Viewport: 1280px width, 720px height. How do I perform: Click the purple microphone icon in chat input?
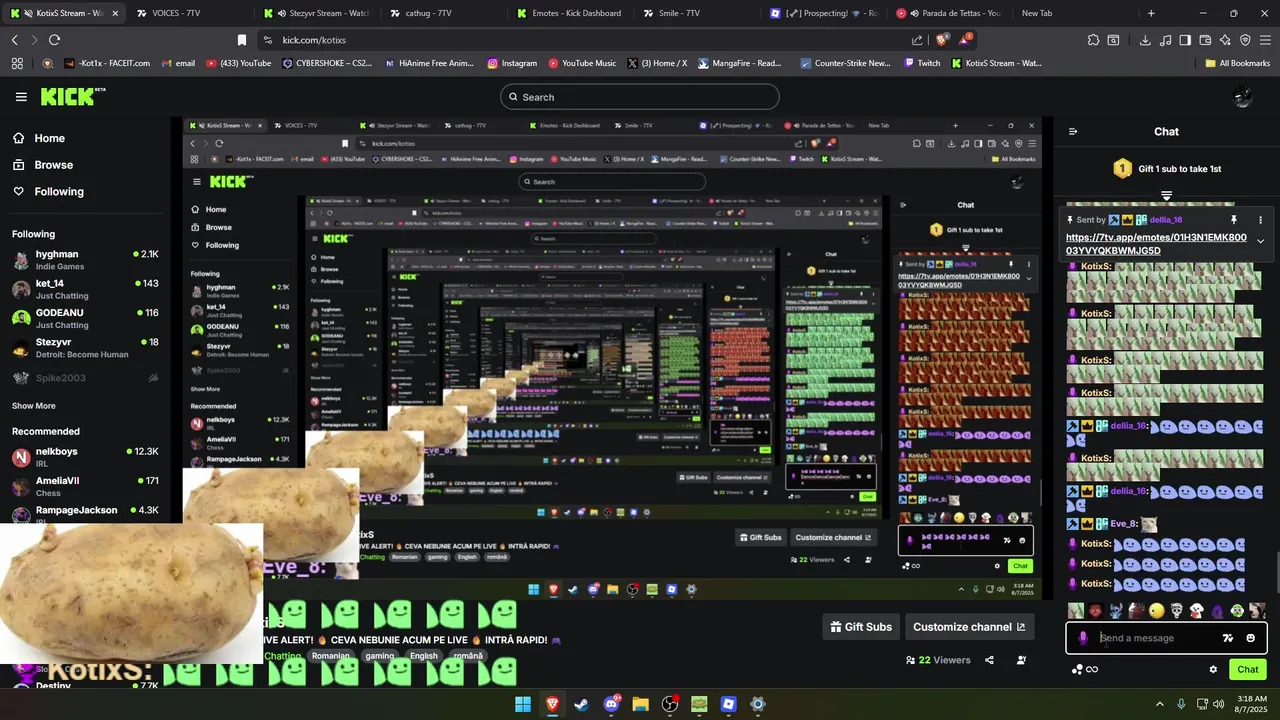pyautogui.click(x=1083, y=638)
